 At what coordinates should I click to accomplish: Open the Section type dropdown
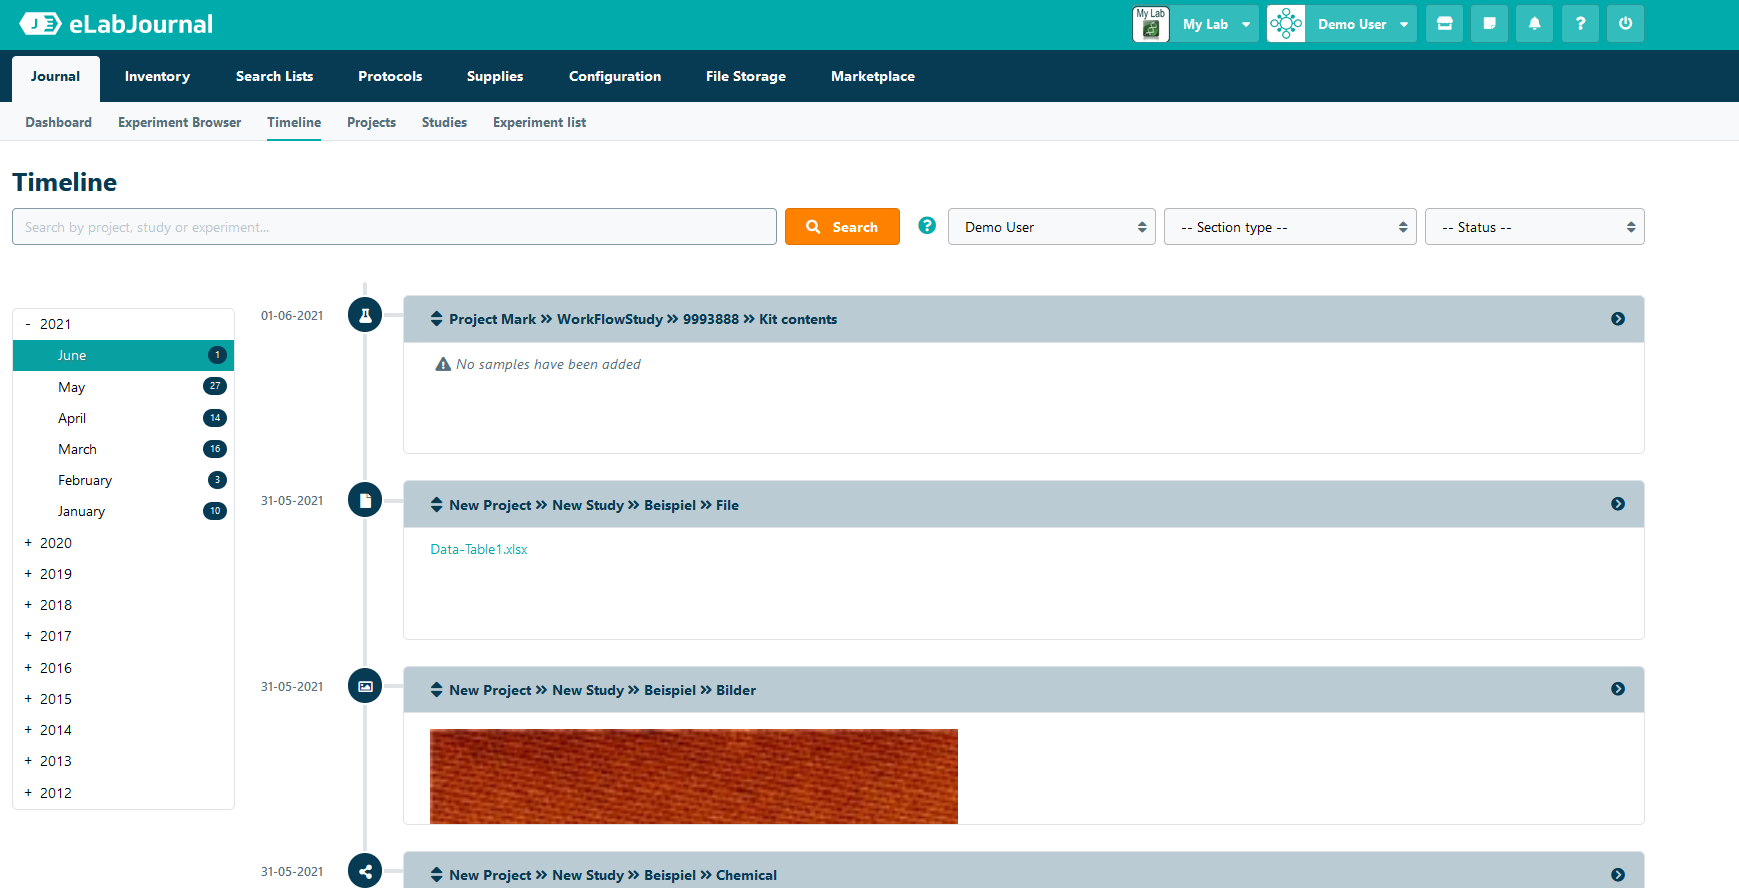coord(1290,227)
